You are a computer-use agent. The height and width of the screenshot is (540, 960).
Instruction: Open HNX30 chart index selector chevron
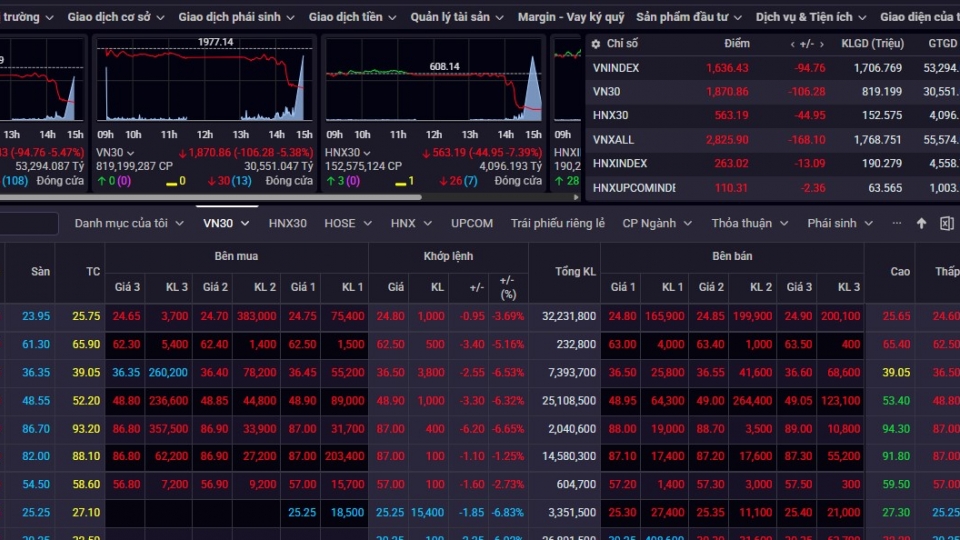(367, 153)
